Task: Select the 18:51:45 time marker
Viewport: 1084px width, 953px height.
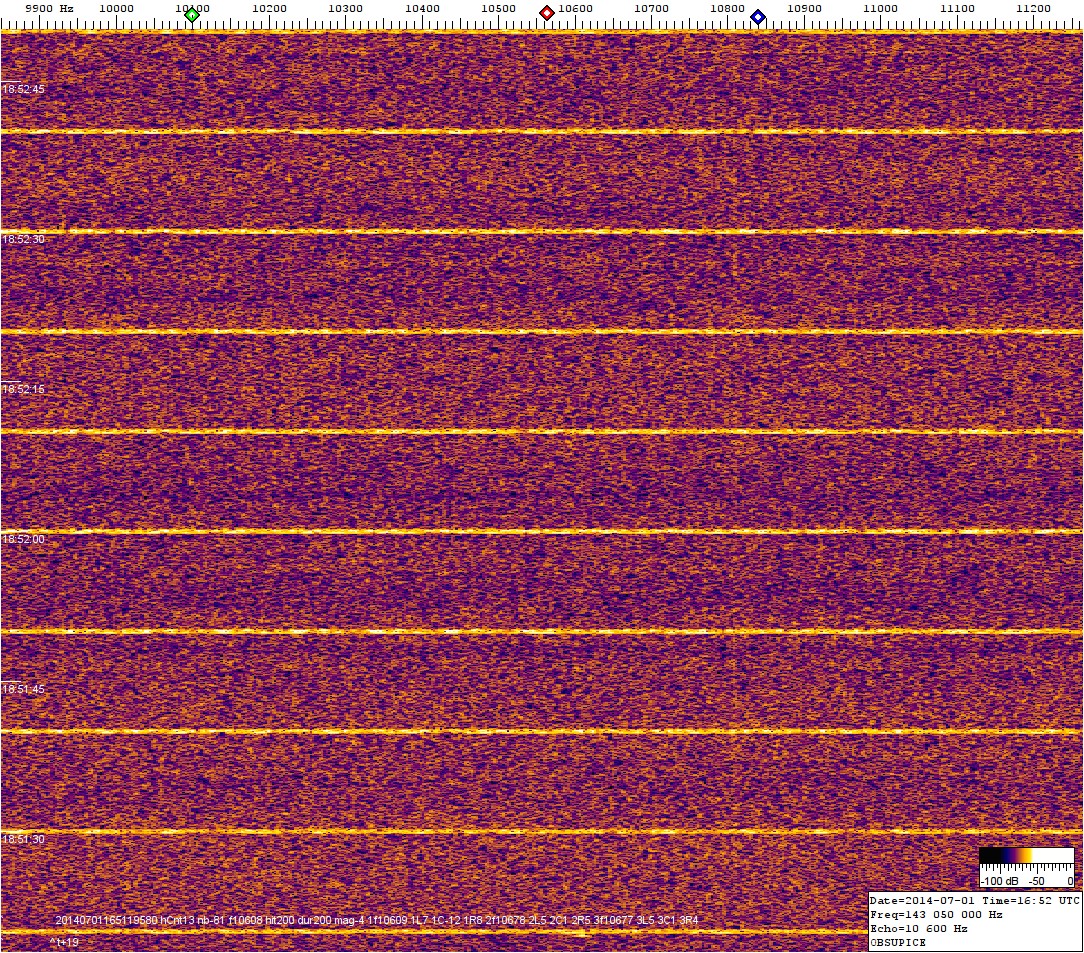Action: click(x=23, y=689)
